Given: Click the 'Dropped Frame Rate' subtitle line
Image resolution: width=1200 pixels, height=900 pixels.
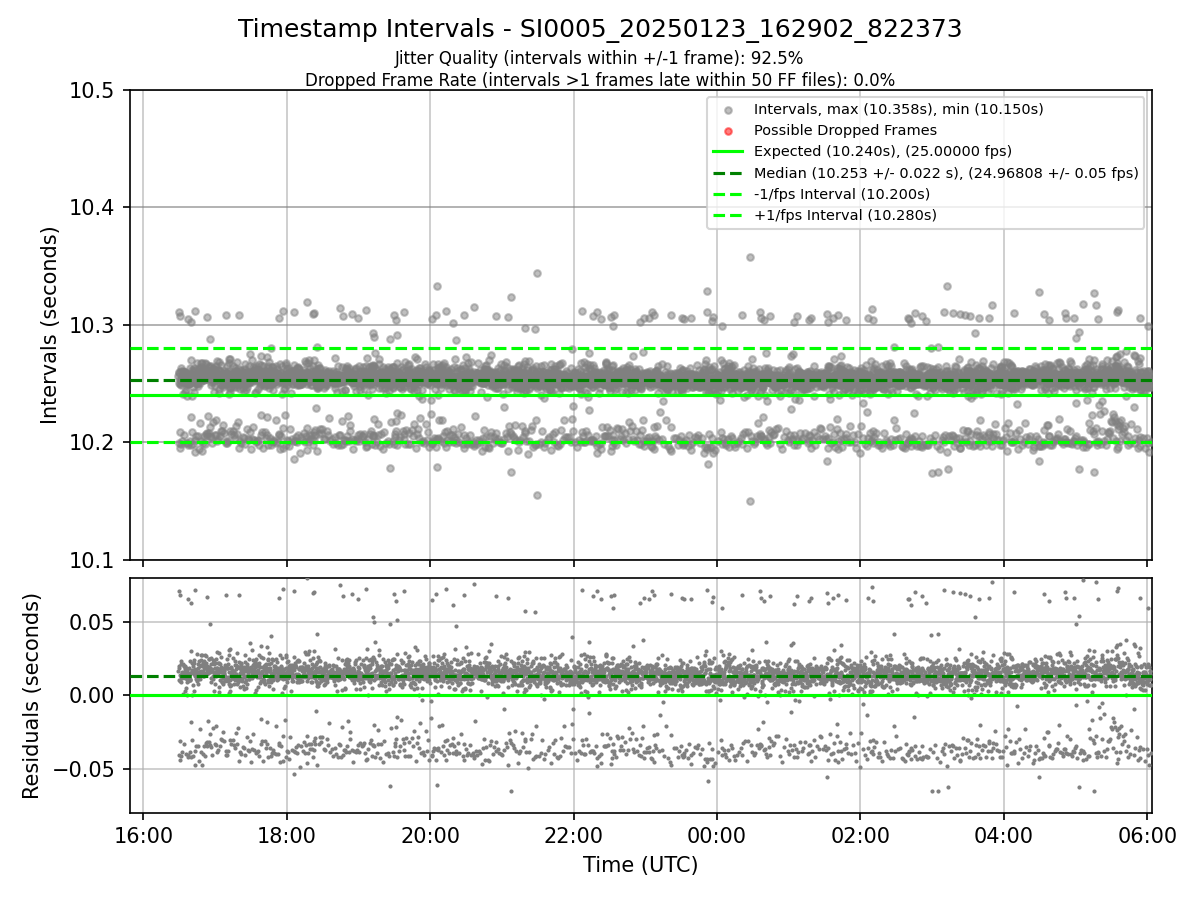Looking at the screenshot, I should click(600, 80).
